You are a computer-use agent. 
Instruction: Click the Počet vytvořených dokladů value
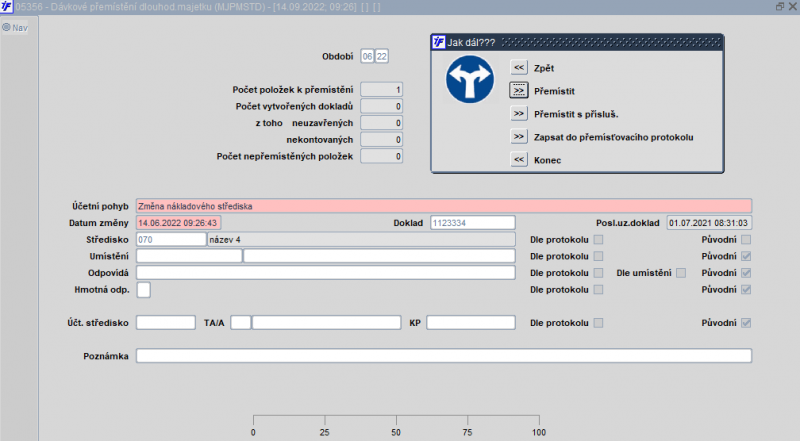coord(382,106)
